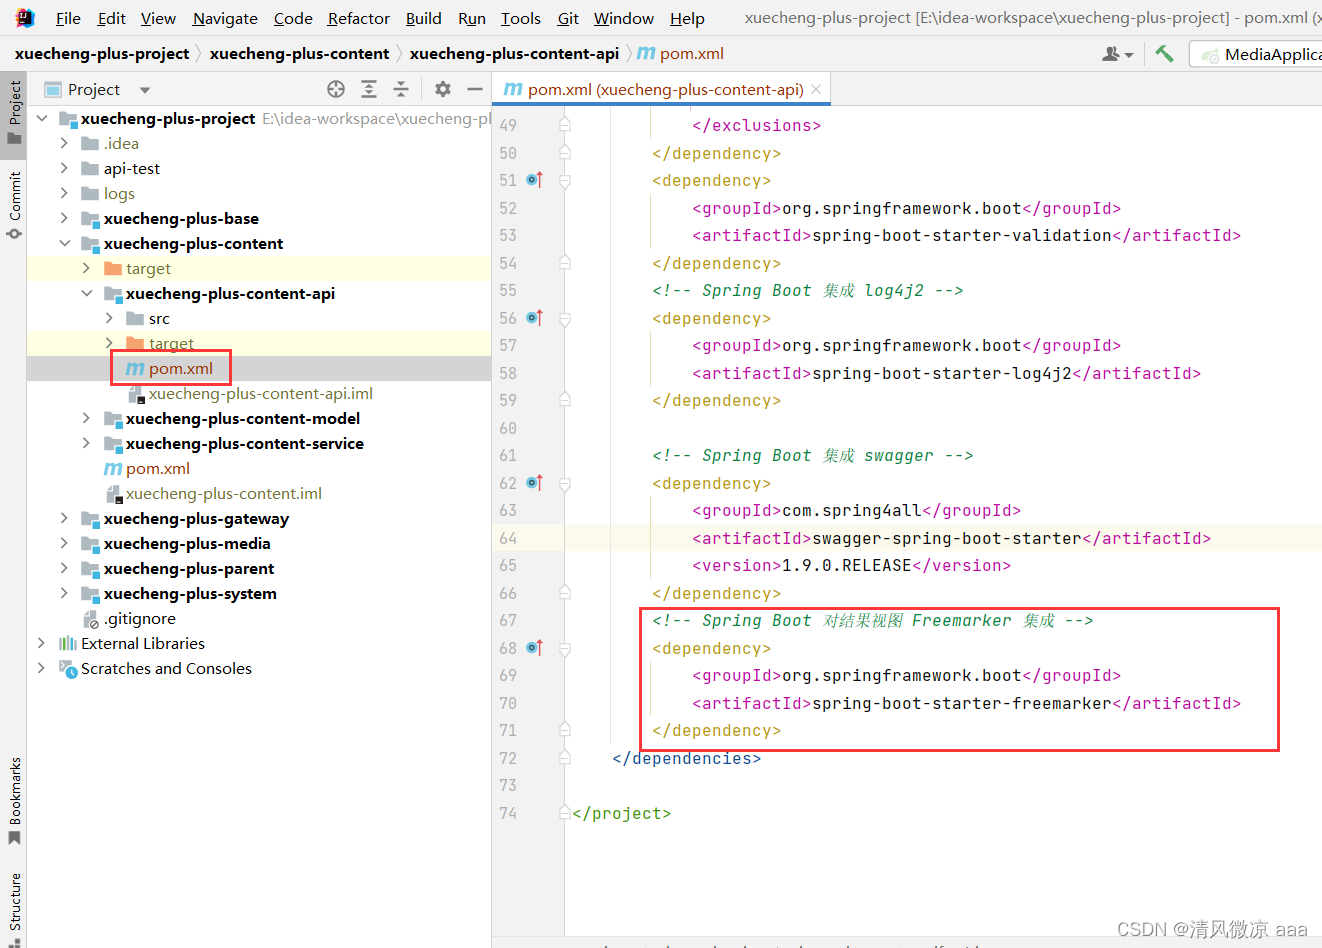The width and height of the screenshot is (1322, 948).
Task: Open the Edit menu
Action: pyautogui.click(x=111, y=18)
